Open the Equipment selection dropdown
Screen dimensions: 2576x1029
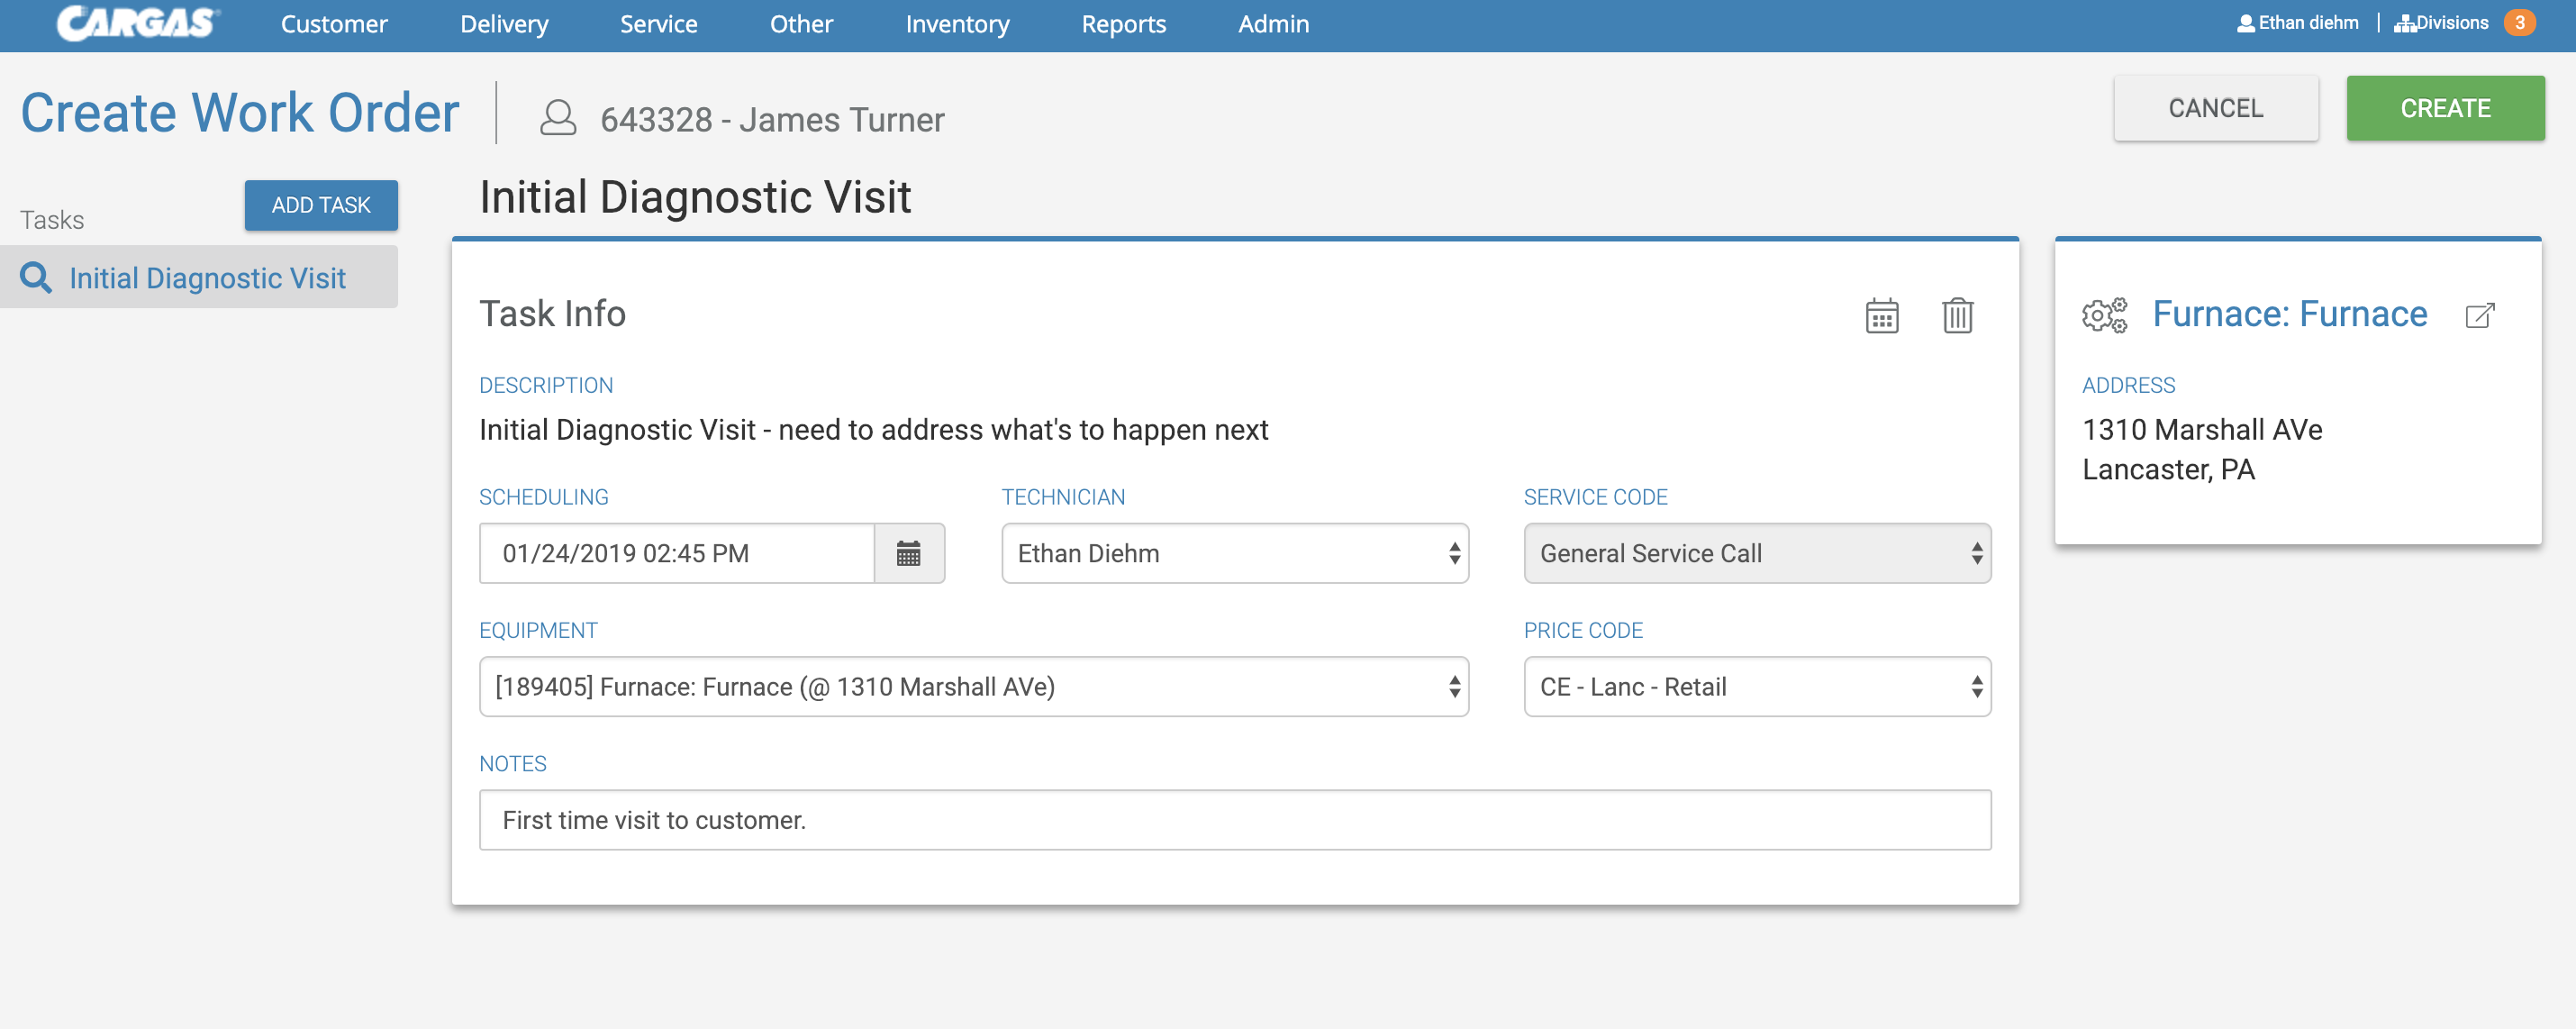coord(973,687)
